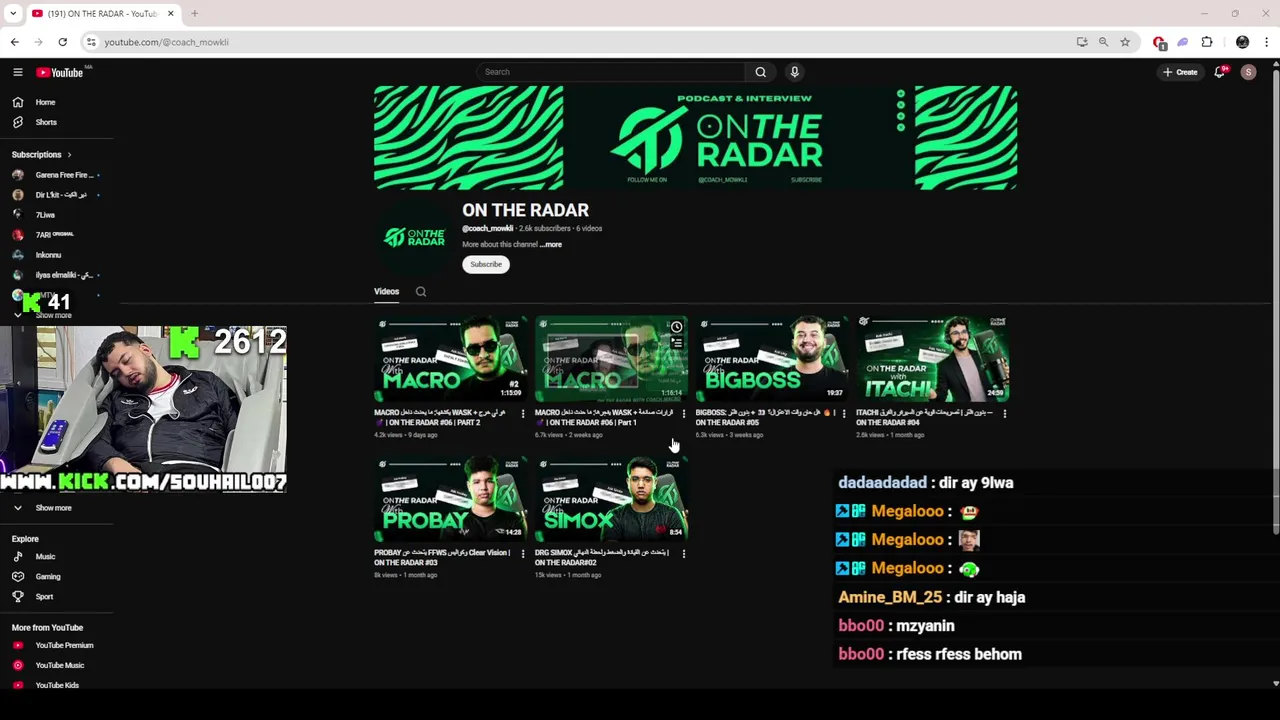Open the notifications bell

tap(1219, 72)
